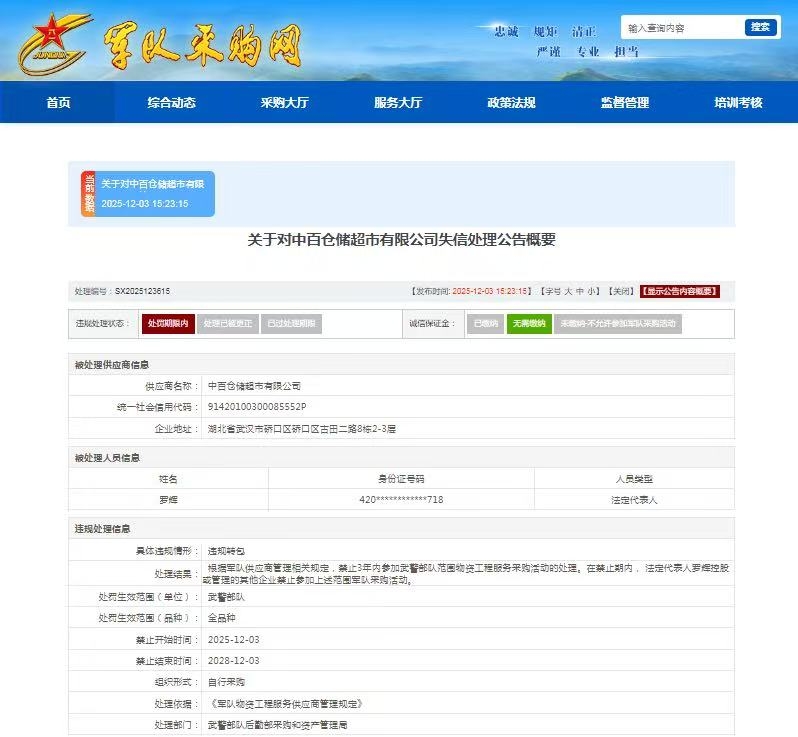Click the 担当 motto word in header
The image size is (798, 737).
(x=626, y=51)
